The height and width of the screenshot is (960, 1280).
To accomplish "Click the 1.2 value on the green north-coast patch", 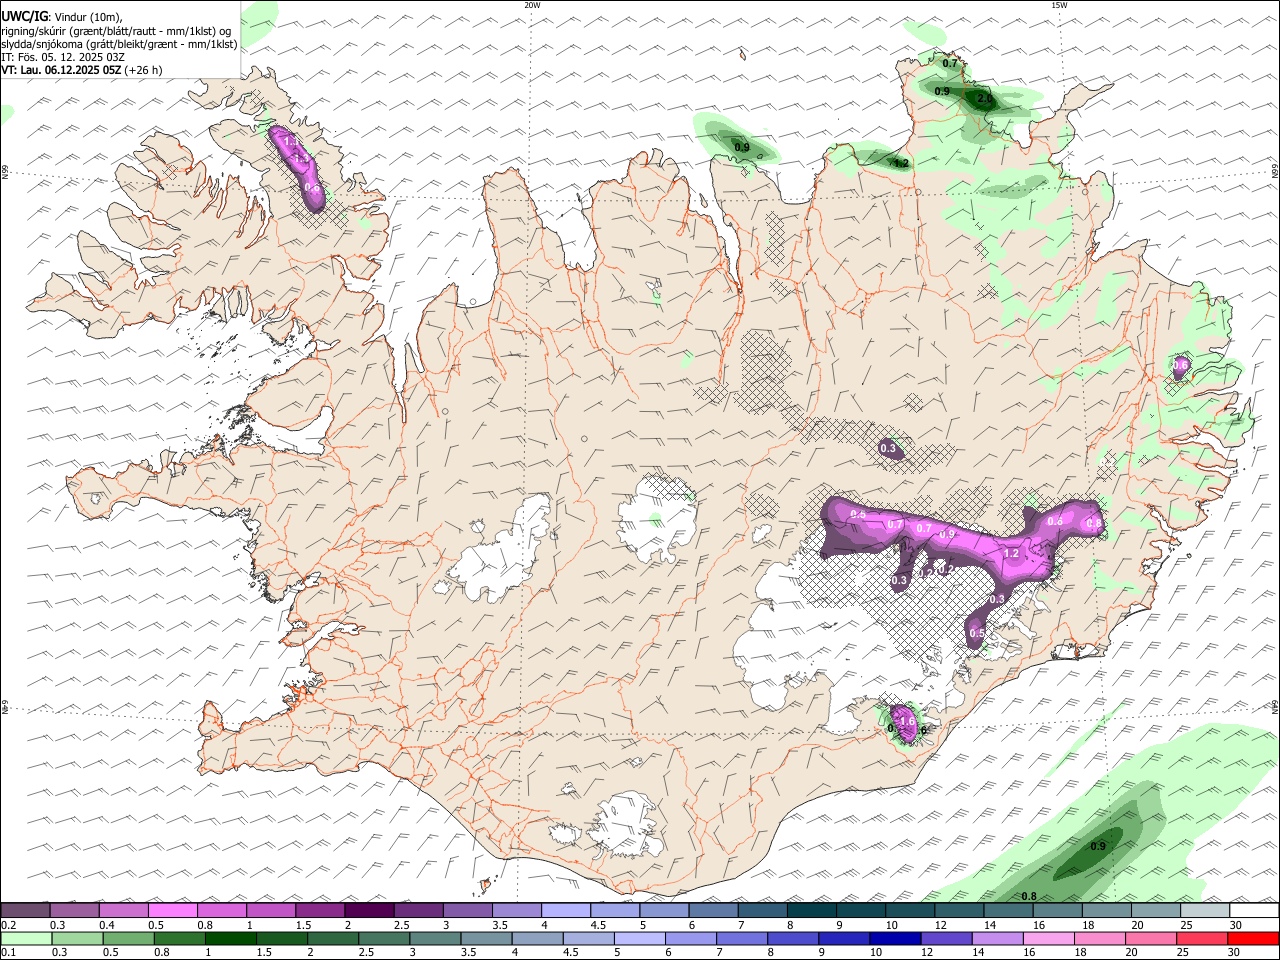I will pos(901,163).
